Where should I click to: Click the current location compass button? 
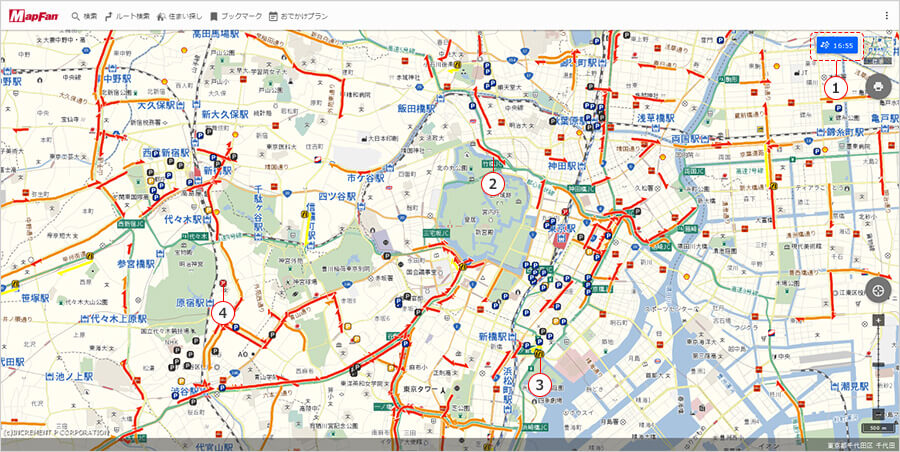pos(878,289)
